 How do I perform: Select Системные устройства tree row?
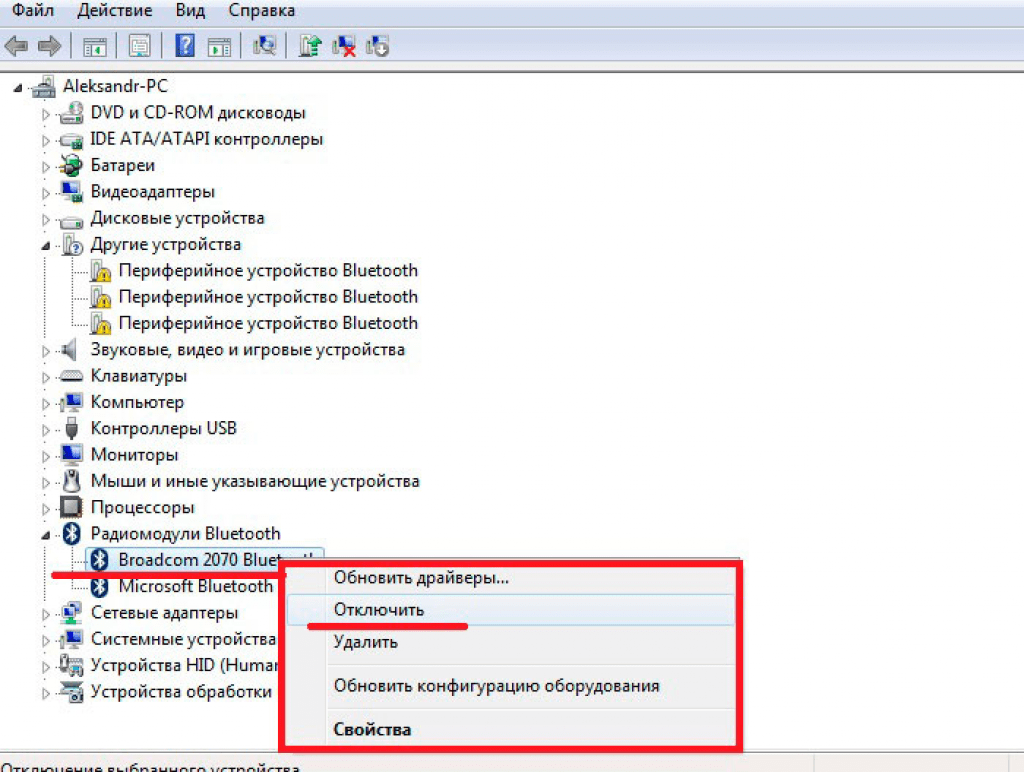184,639
